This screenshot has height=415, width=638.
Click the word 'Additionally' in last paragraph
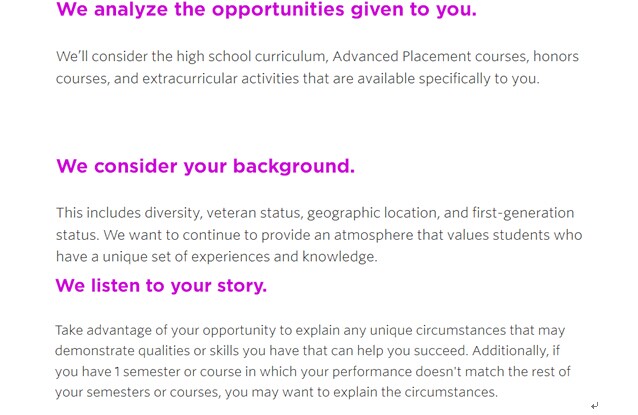[x=510, y=351]
